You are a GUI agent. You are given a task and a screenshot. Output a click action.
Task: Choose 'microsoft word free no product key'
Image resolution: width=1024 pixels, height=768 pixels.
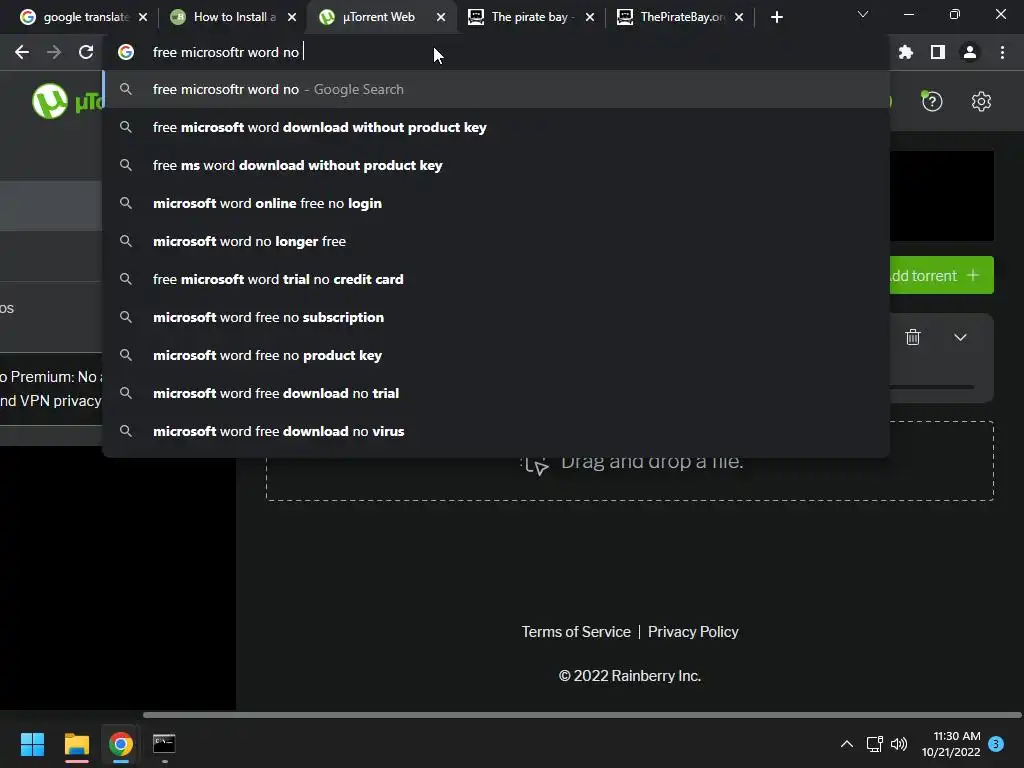(496, 355)
